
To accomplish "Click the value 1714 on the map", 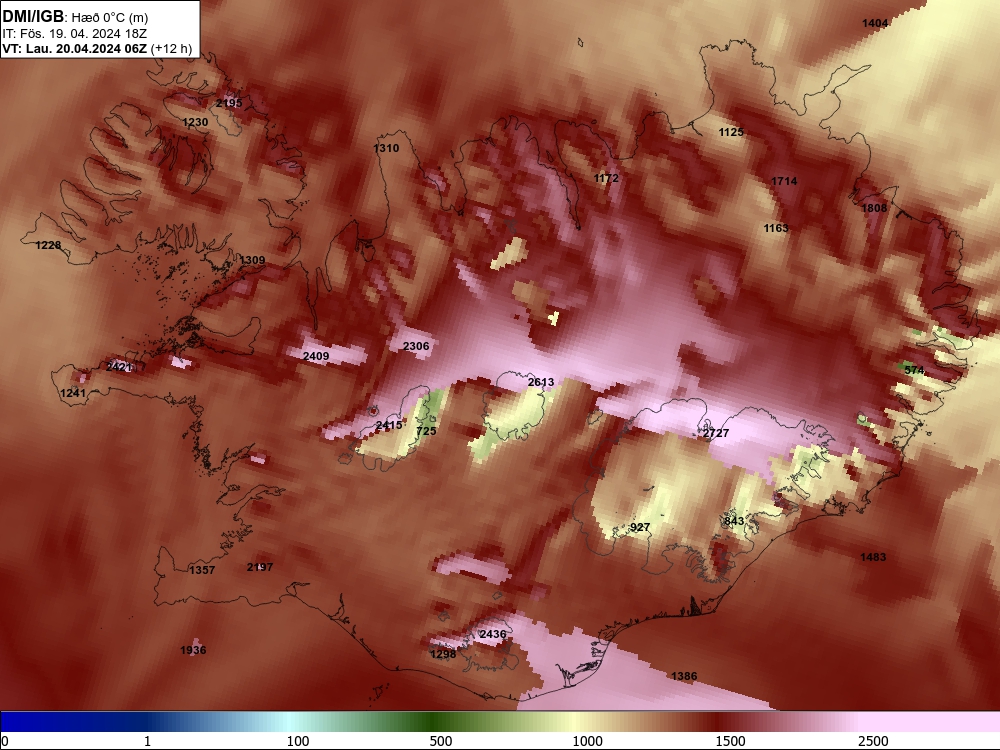I will [784, 181].
